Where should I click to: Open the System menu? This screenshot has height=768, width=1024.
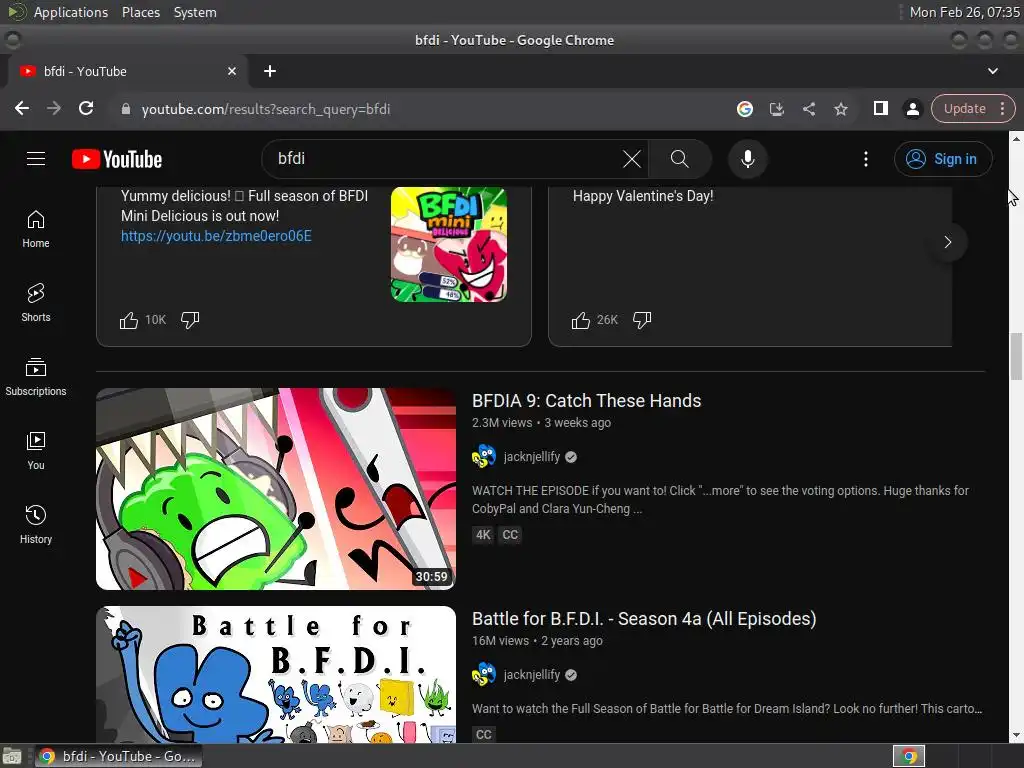(195, 12)
